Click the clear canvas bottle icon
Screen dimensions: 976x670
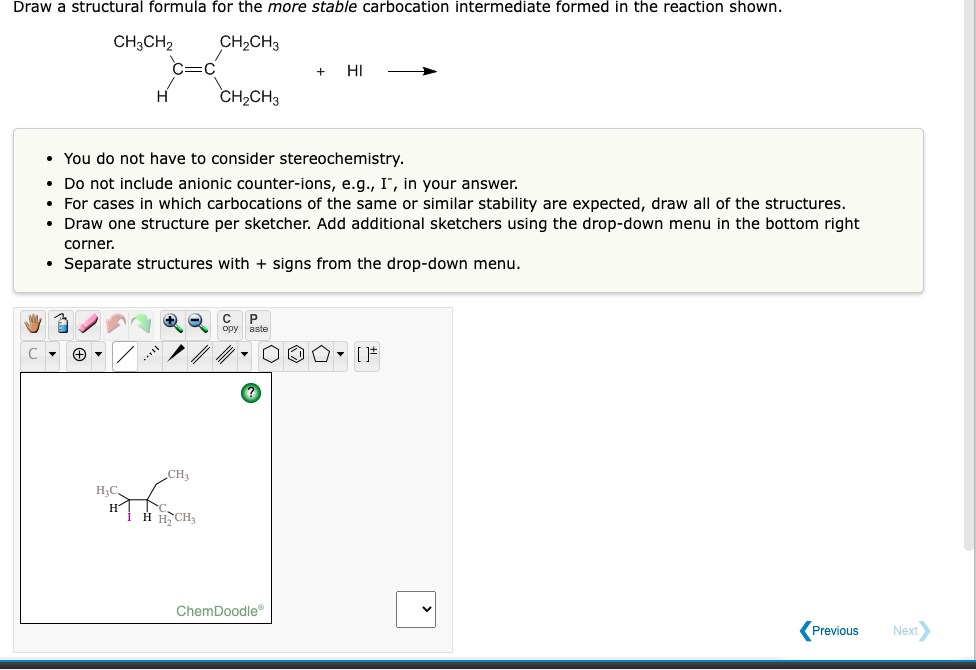pyautogui.click(x=61, y=324)
